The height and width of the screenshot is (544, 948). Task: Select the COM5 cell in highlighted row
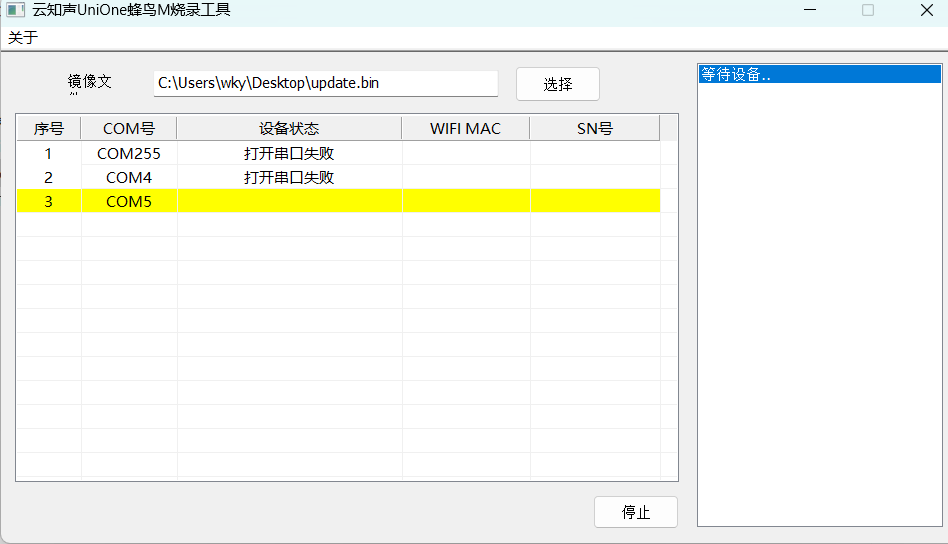(129, 201)
